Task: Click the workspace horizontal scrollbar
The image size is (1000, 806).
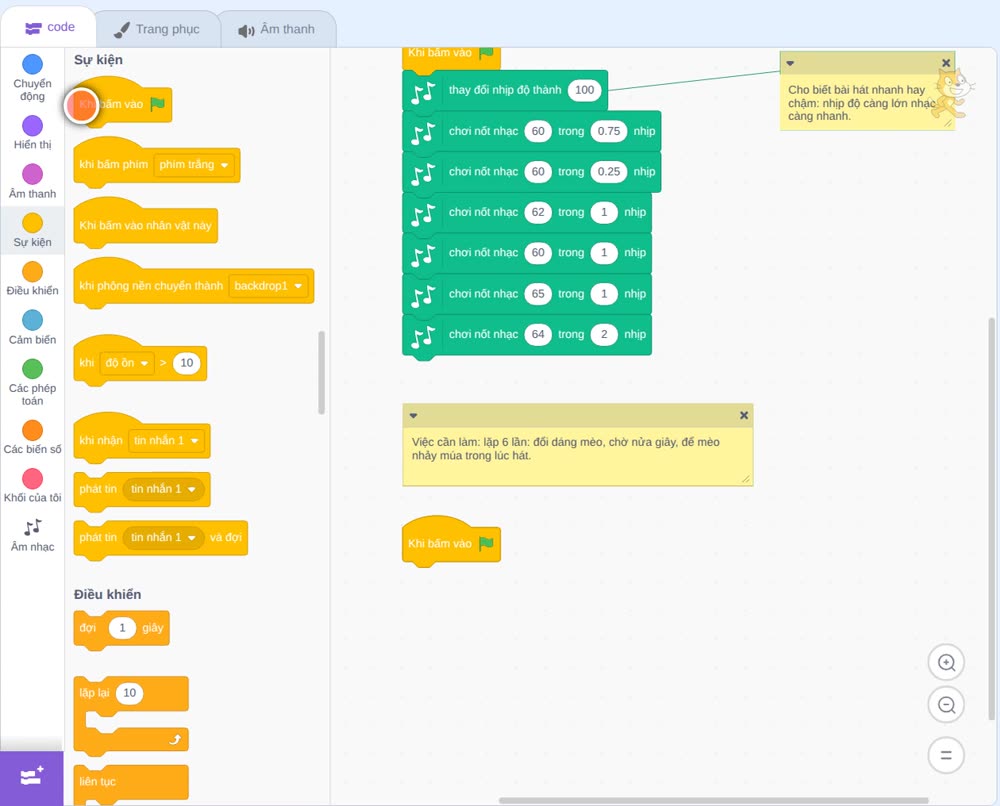Action: (x=713, y=800)
